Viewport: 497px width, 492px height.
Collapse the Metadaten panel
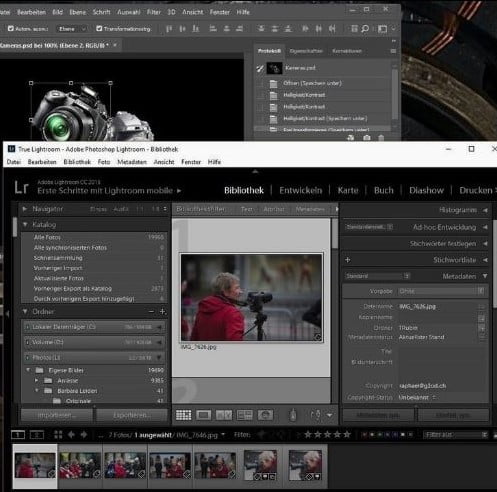tap(485, 276)
